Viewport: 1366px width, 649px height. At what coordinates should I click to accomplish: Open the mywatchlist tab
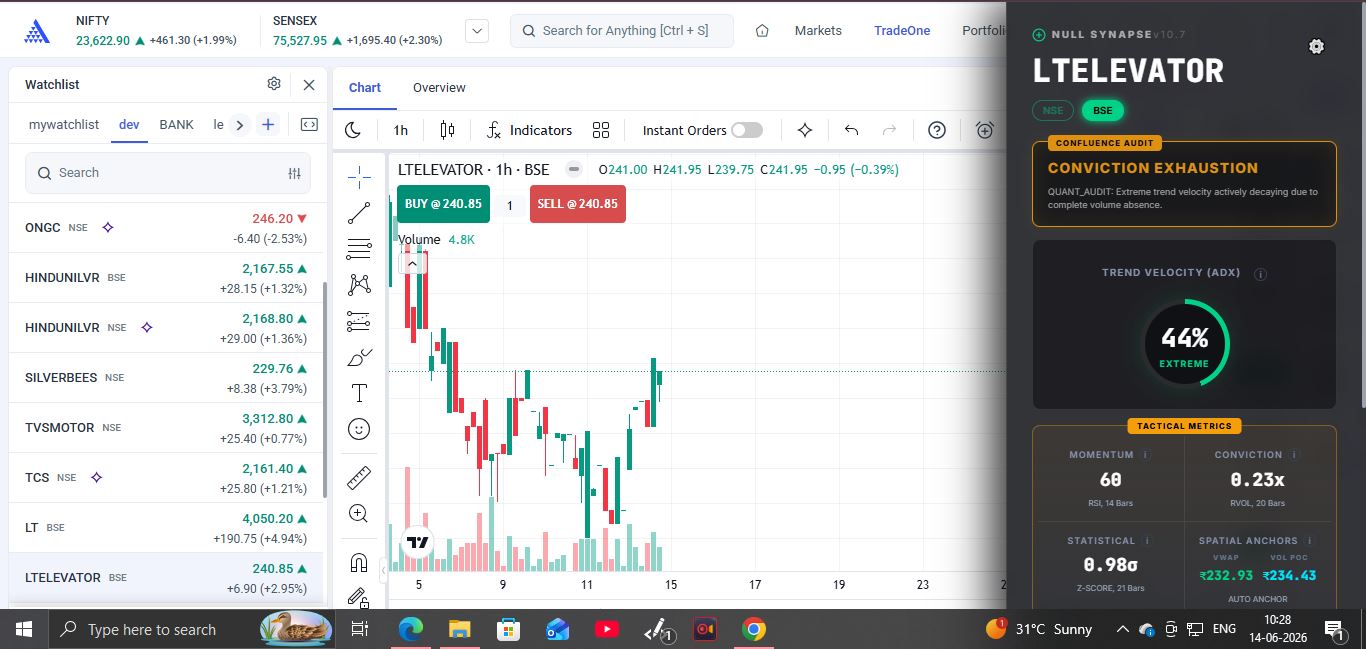tap(64, 125)
